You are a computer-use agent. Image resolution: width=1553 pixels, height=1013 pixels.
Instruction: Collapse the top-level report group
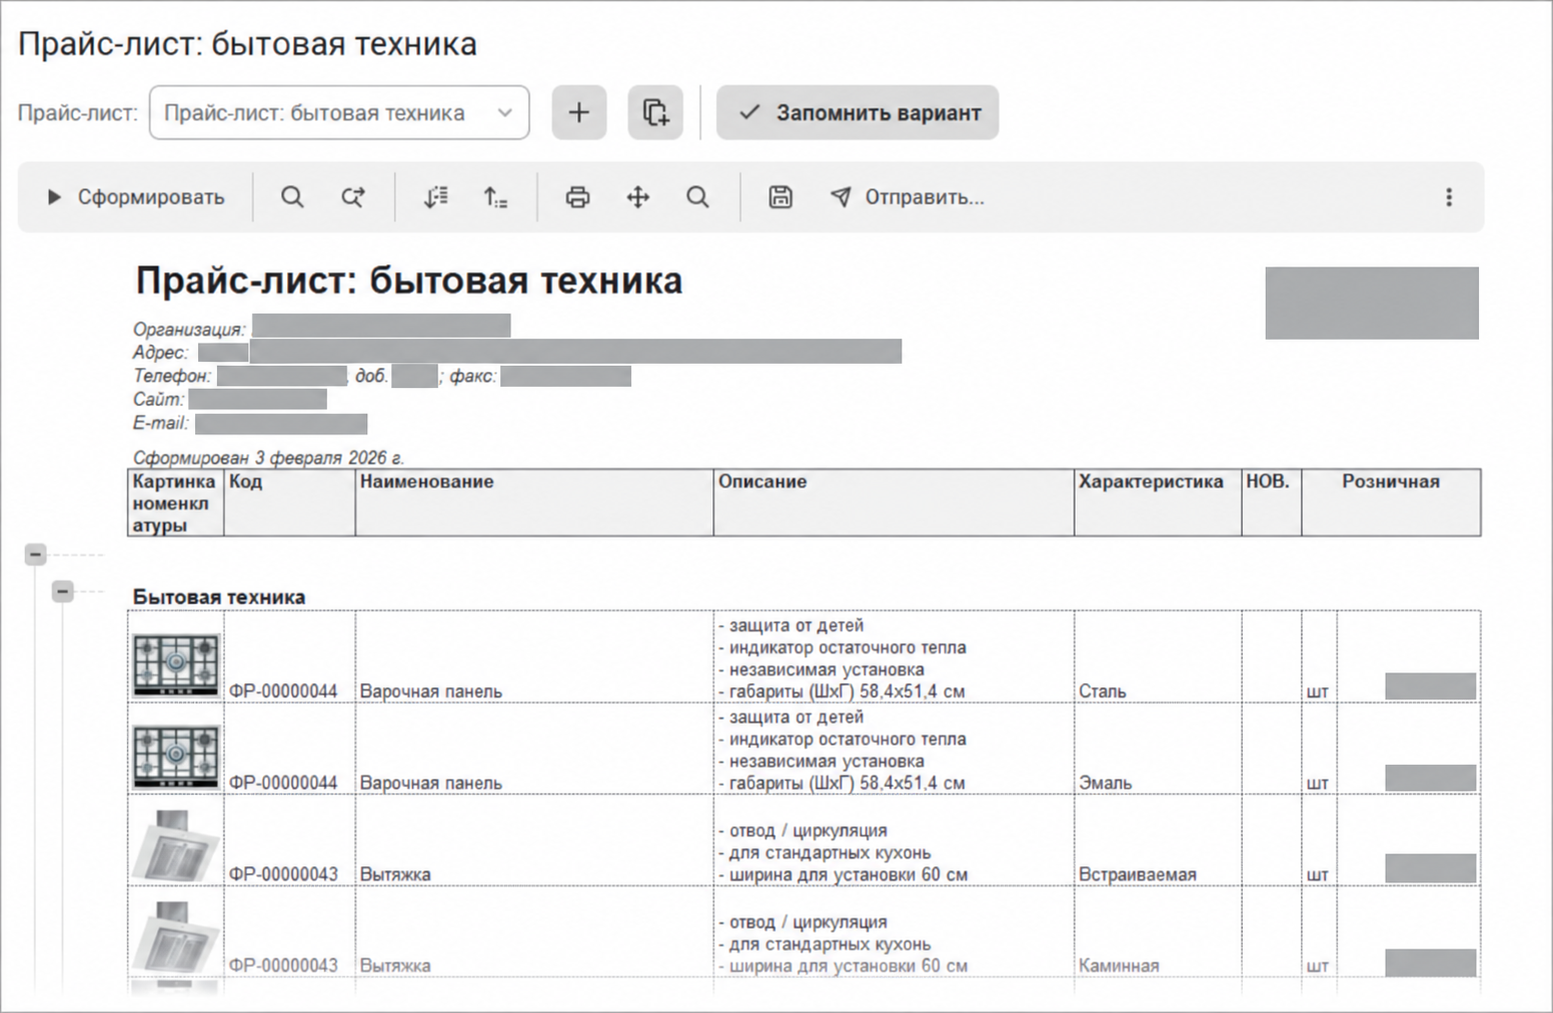click(36, 553)
